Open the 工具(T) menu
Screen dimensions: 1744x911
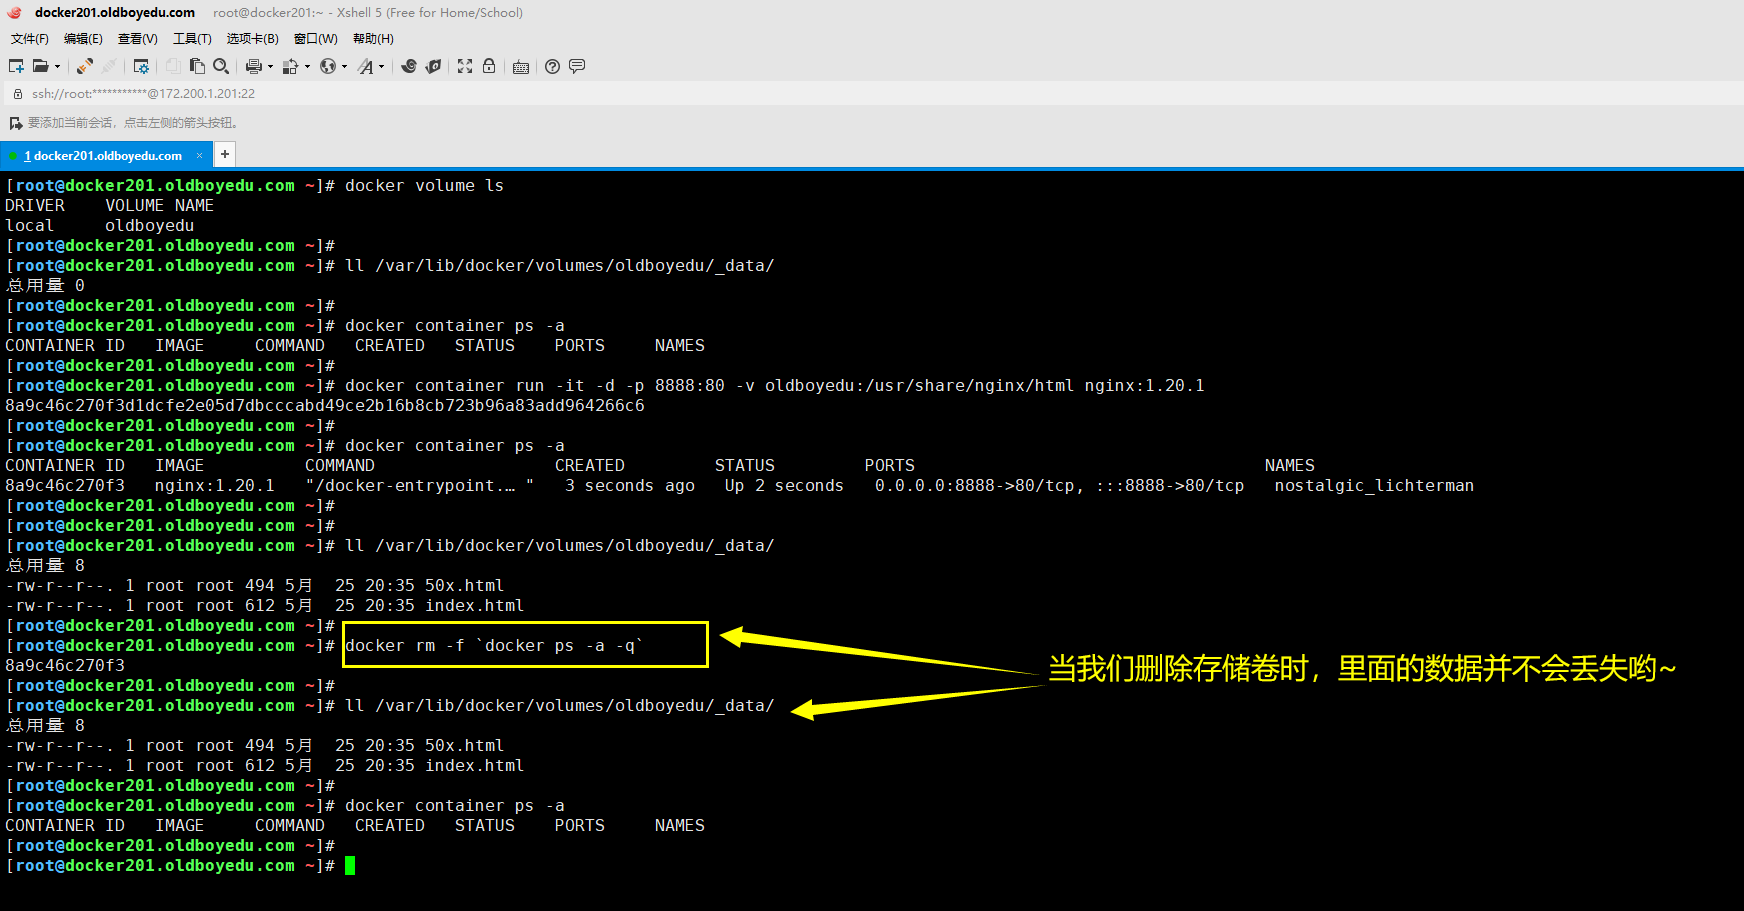[192, 39]
